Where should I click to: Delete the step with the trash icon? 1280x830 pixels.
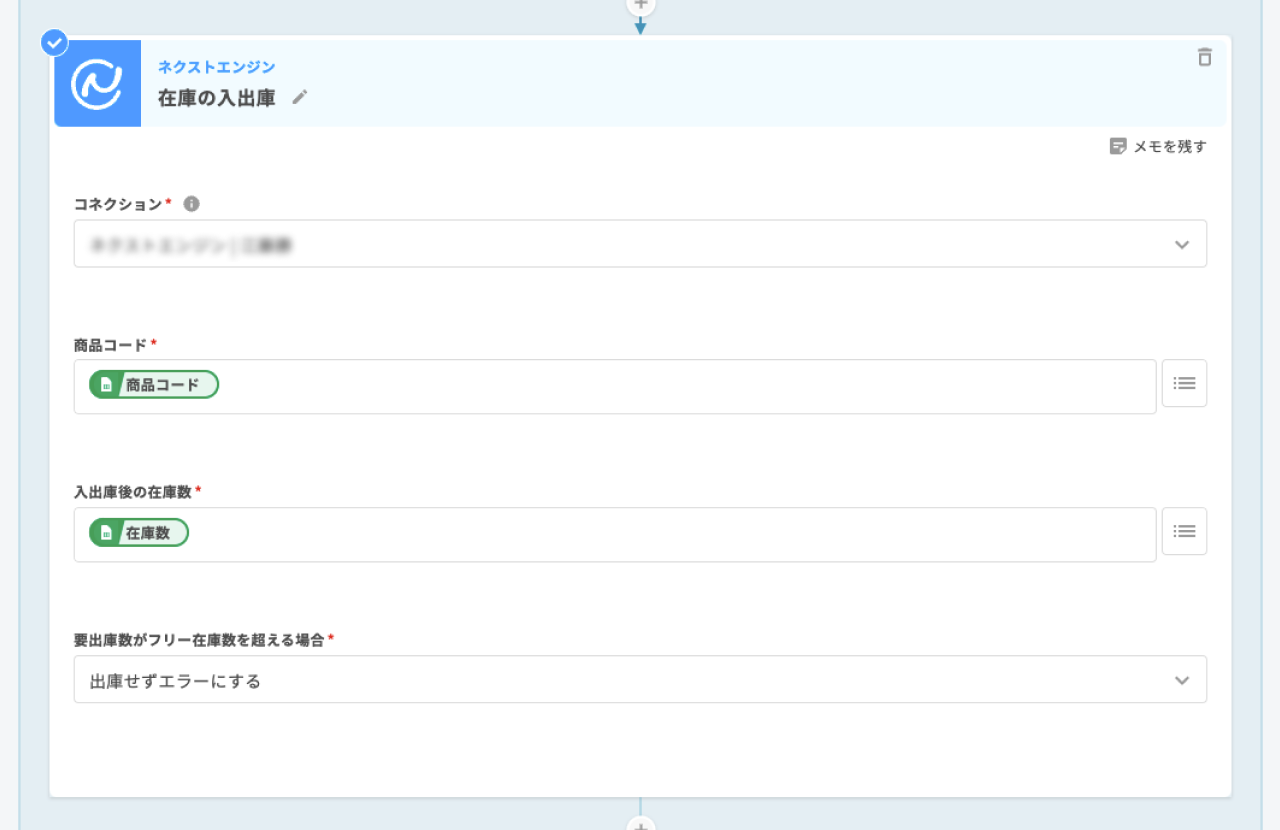1204,57
